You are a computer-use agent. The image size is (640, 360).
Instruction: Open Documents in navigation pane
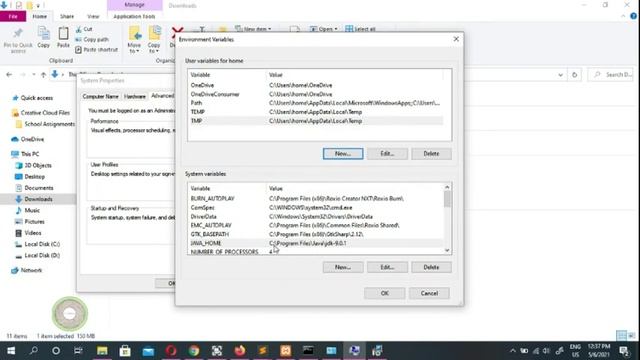coord(38,188)
